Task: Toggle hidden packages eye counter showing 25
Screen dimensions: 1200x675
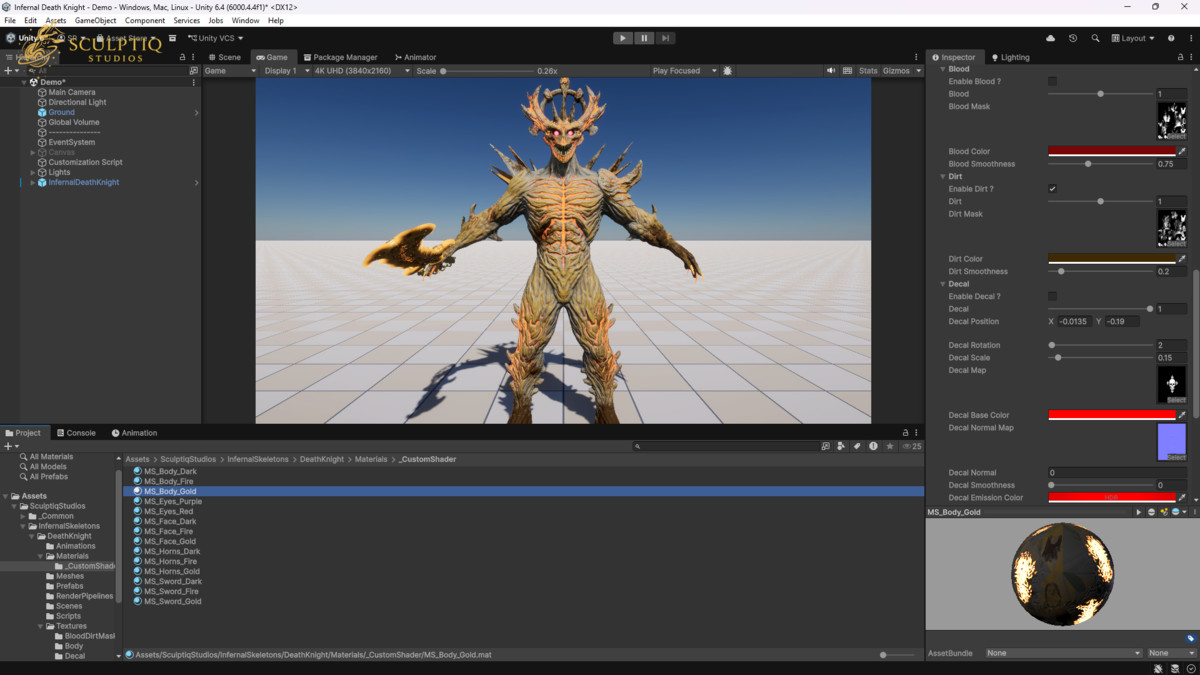Action: [911, 446]
